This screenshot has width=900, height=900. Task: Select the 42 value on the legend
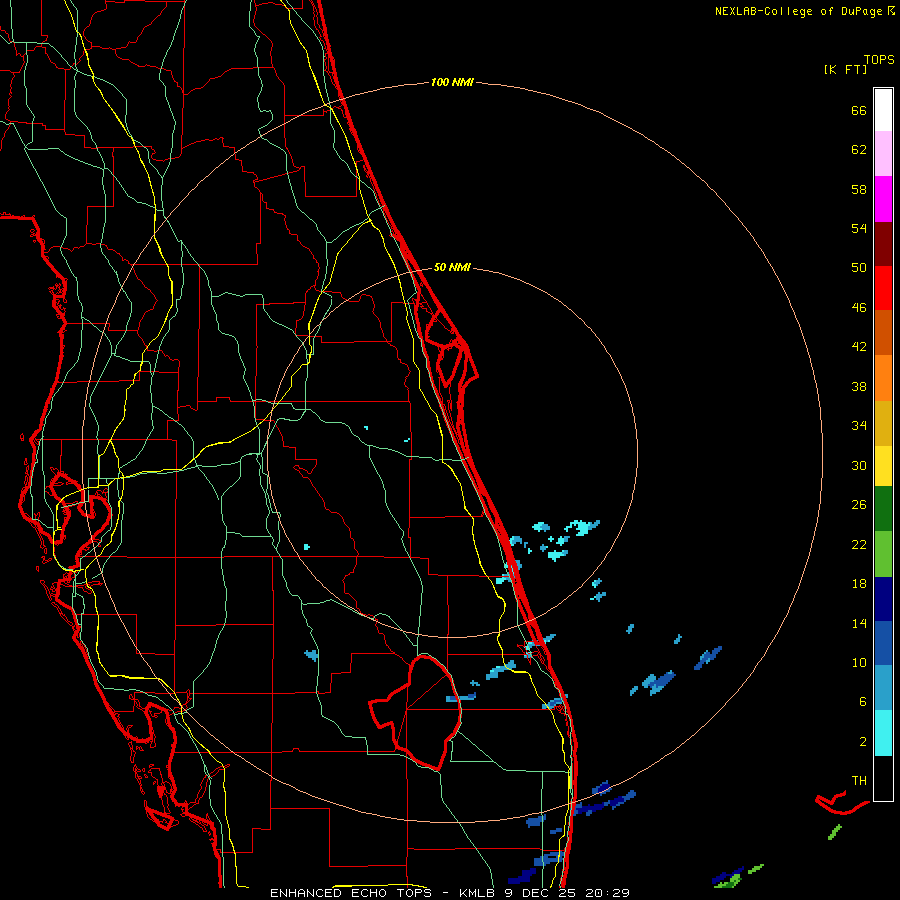click(859, 347)
